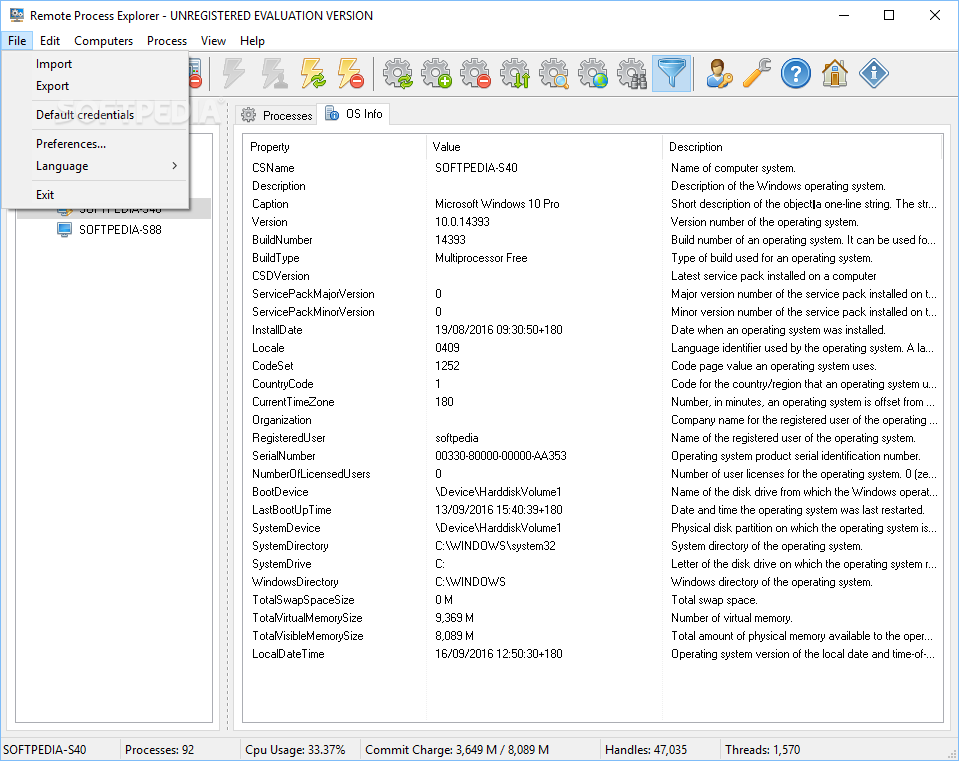The height and width of the screenshot is (761, 959).
Task: Click the lightning disconnect icon with red minus
Action: [x=351, y=74]
